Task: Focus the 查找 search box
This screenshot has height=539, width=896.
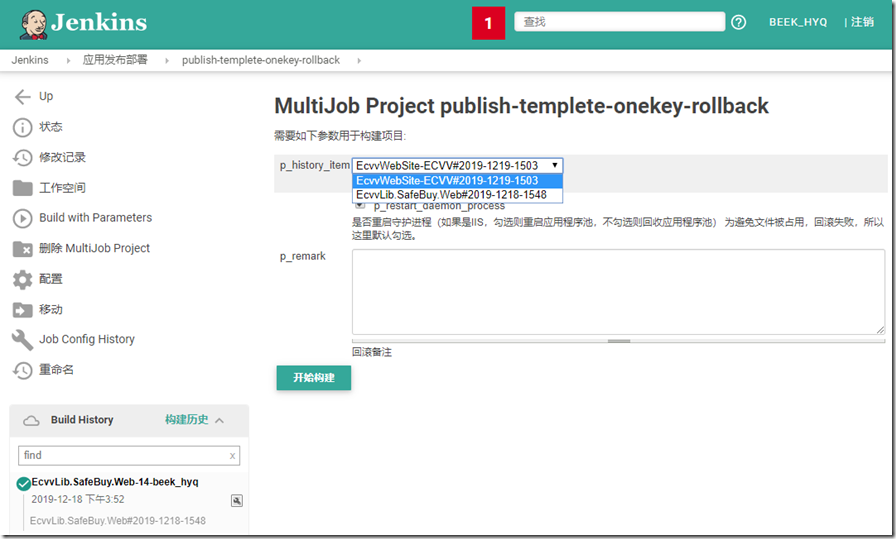Action: (619, 22)
